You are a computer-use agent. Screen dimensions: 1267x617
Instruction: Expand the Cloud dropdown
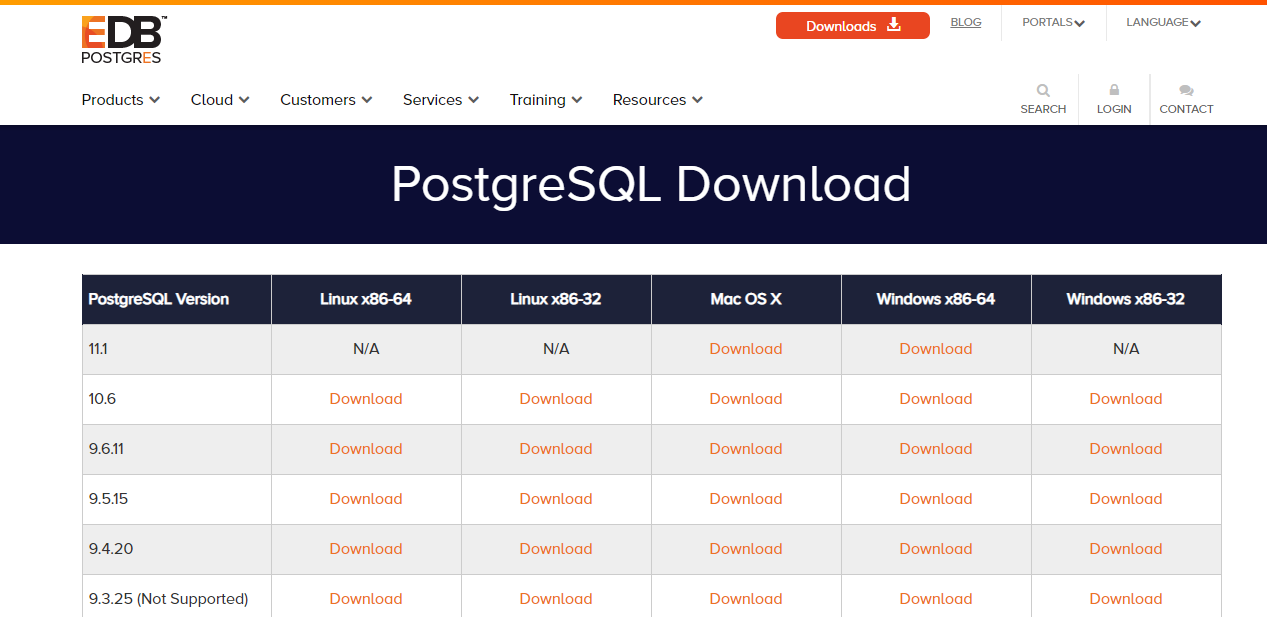coord(219,100)
